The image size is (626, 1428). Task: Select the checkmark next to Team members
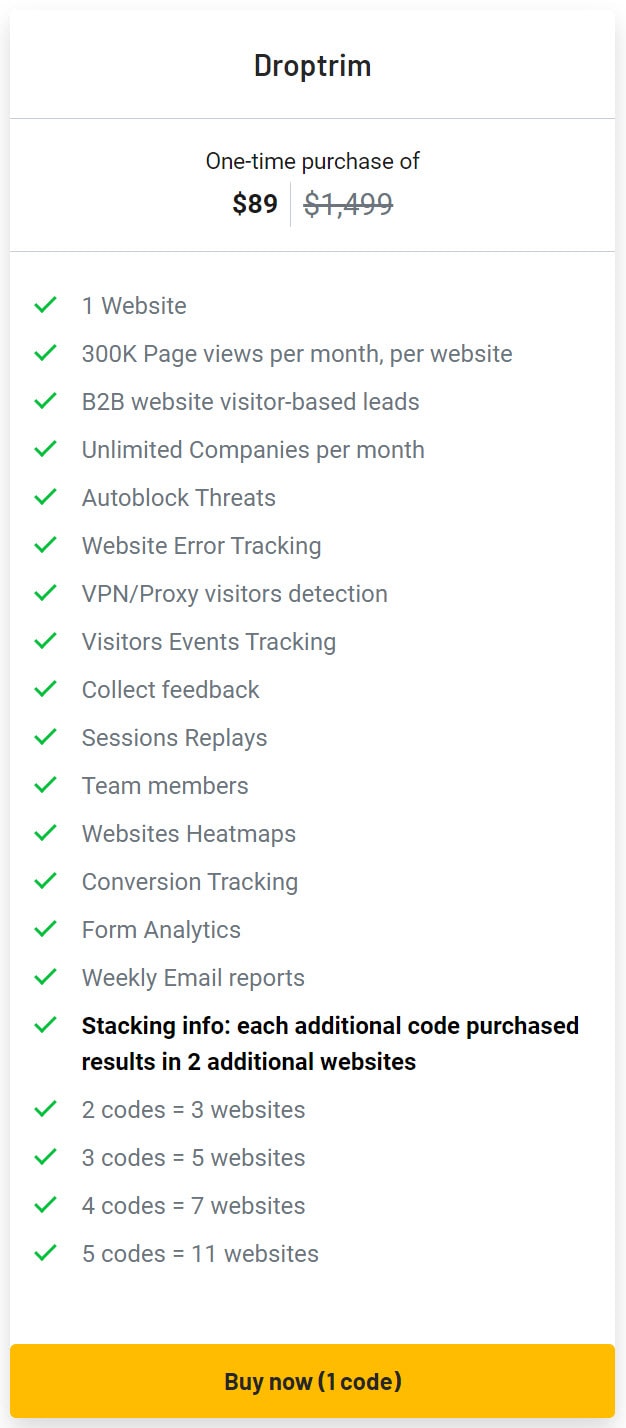coord(45,785)
